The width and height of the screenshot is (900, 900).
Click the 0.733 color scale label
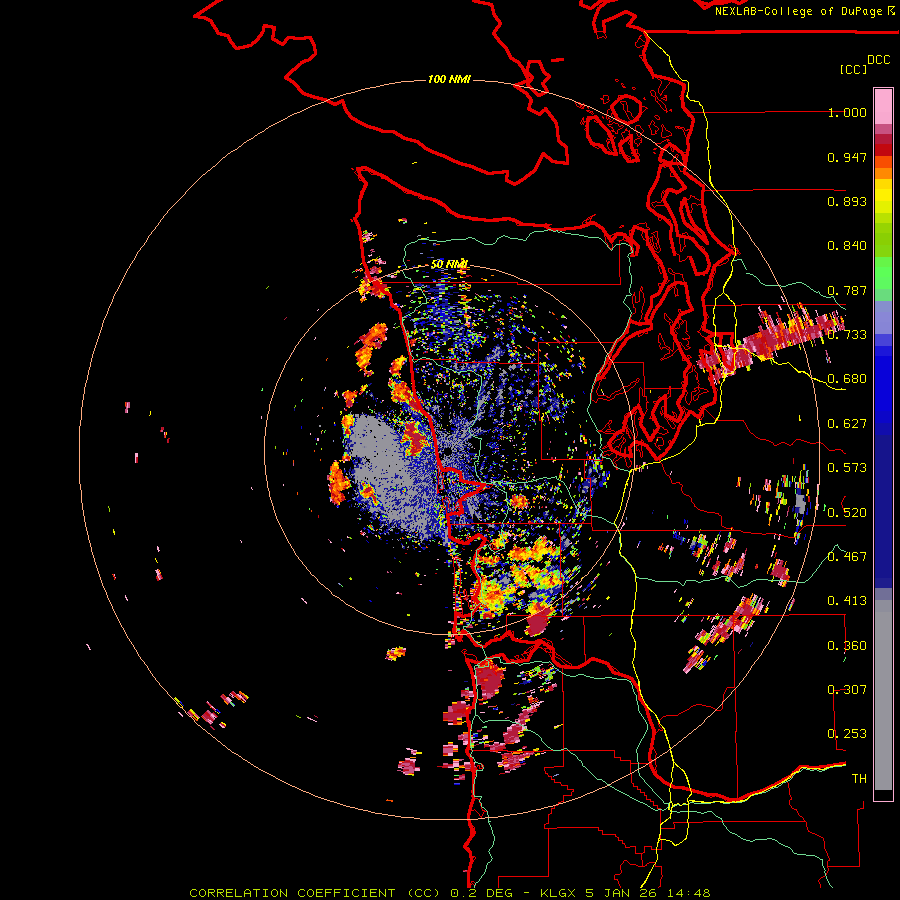click(847, 335)
